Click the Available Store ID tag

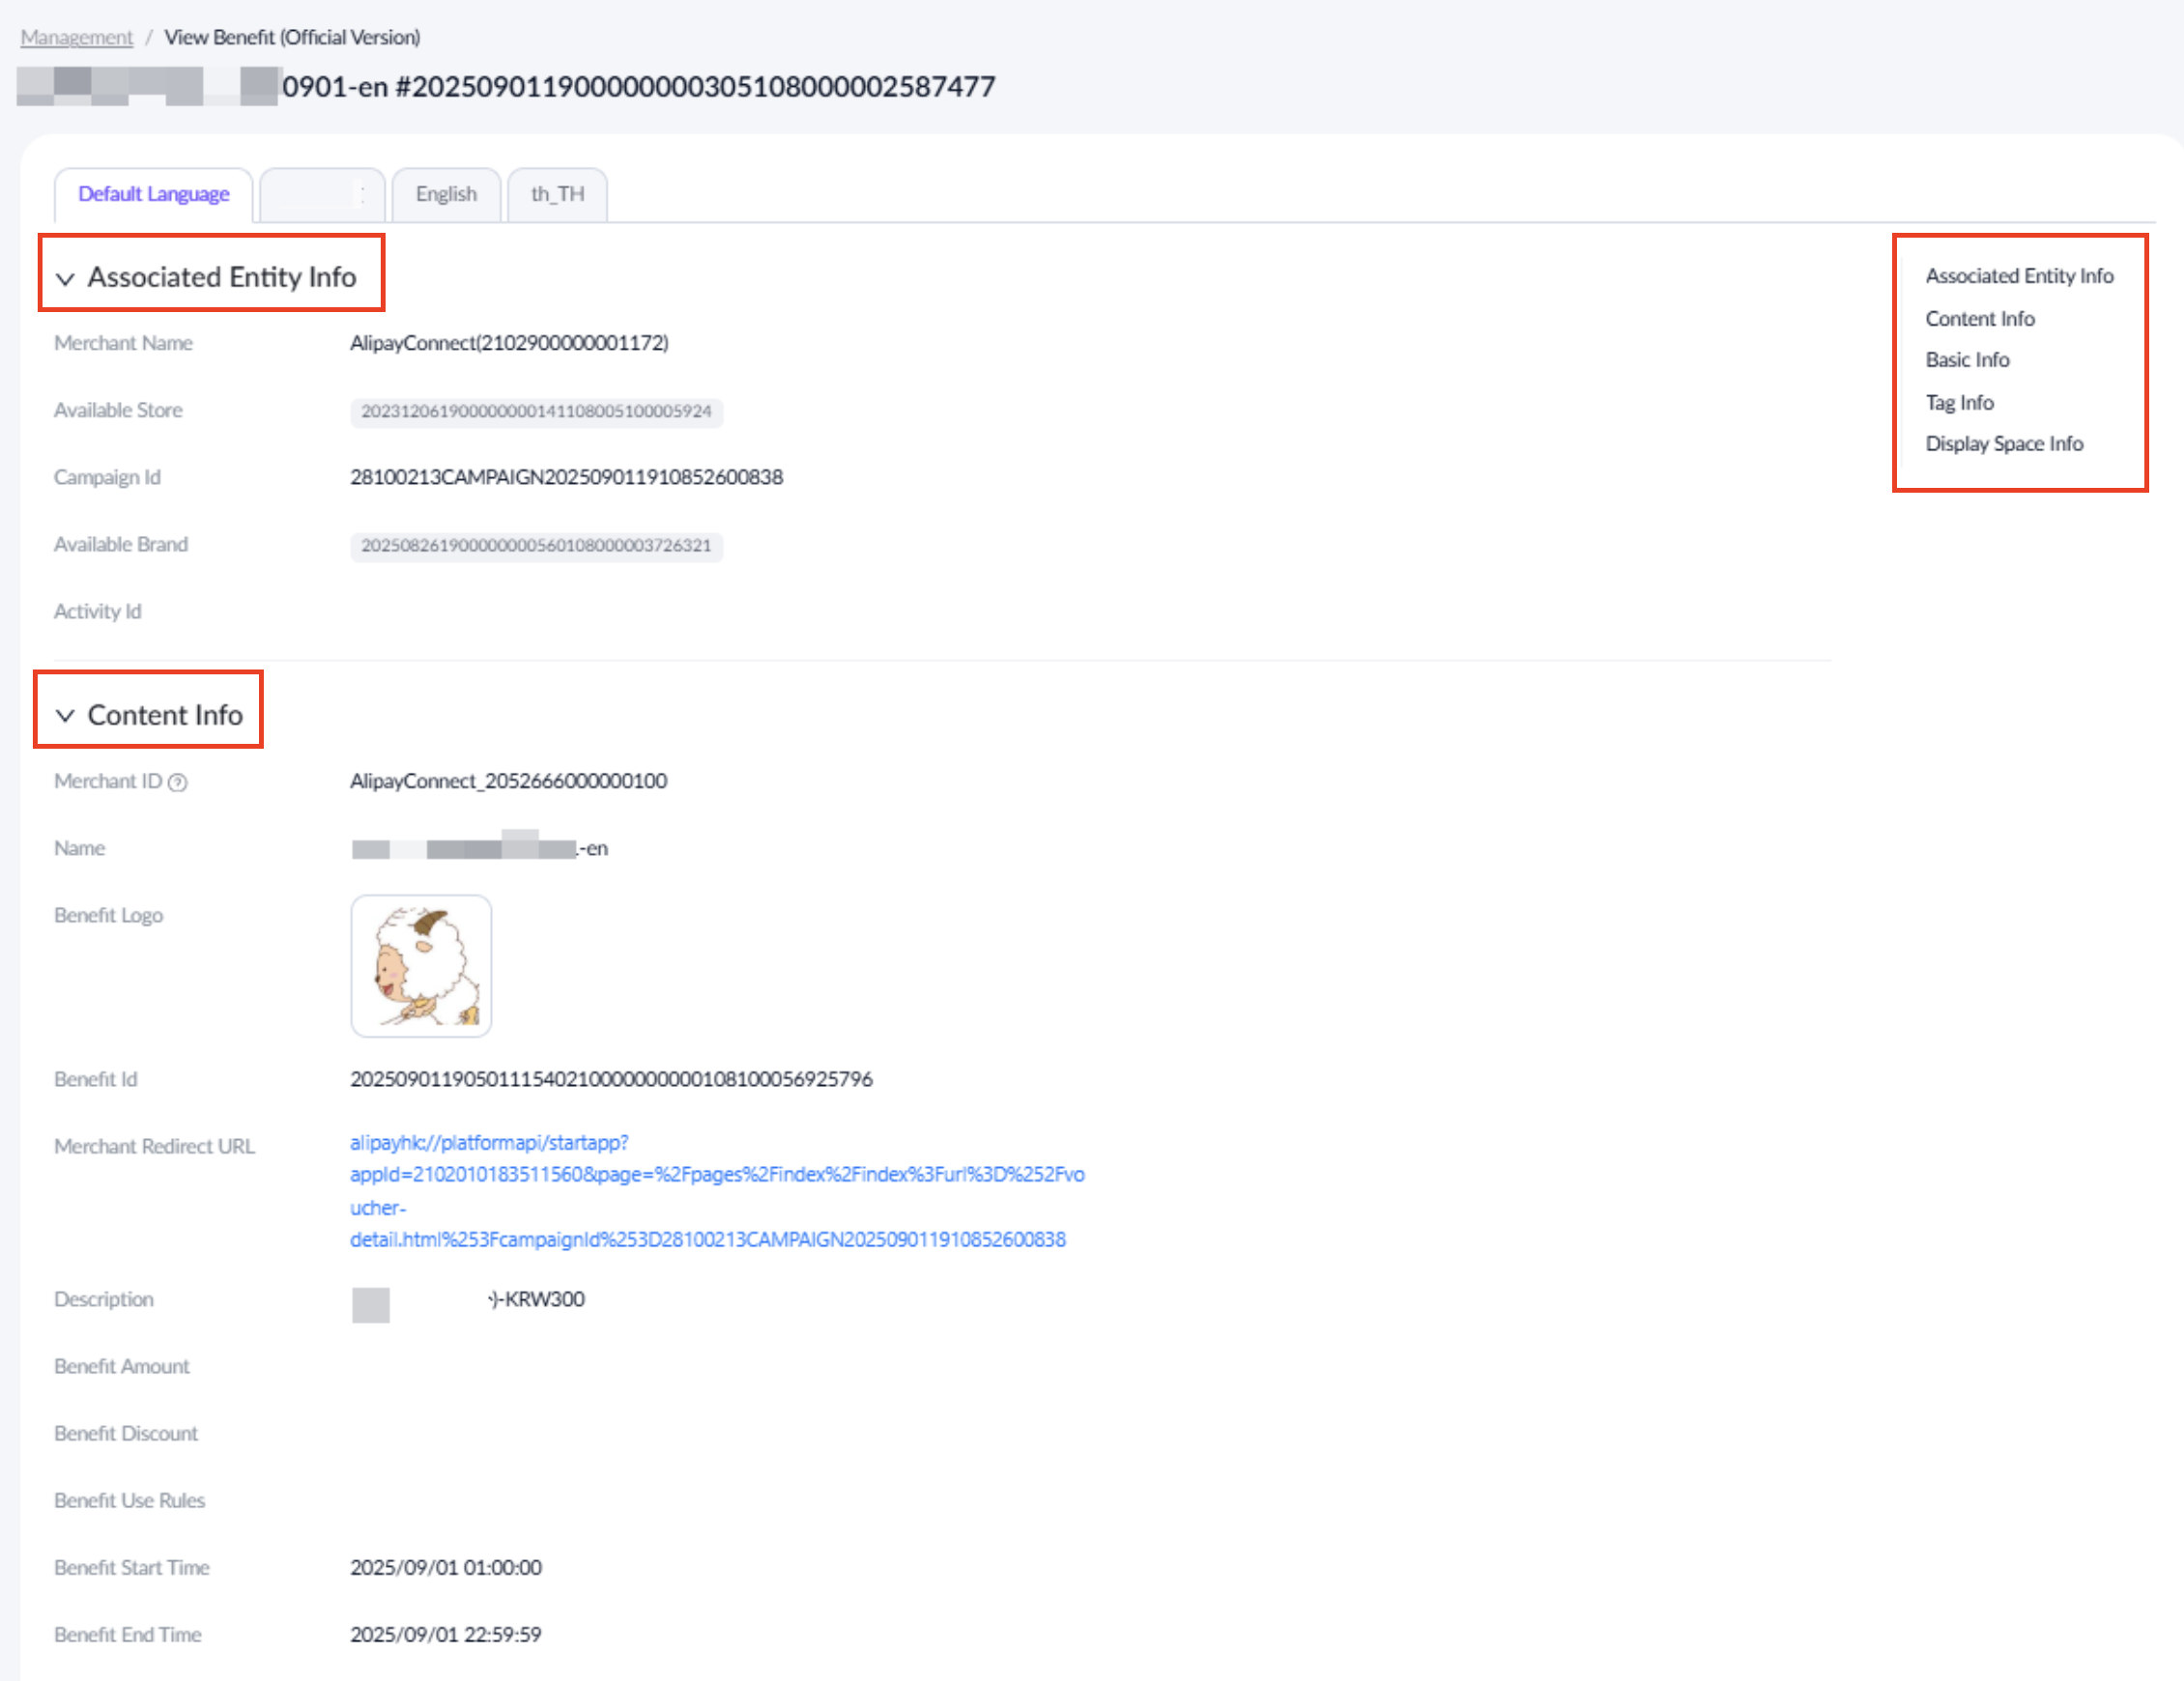pos(536,411)
